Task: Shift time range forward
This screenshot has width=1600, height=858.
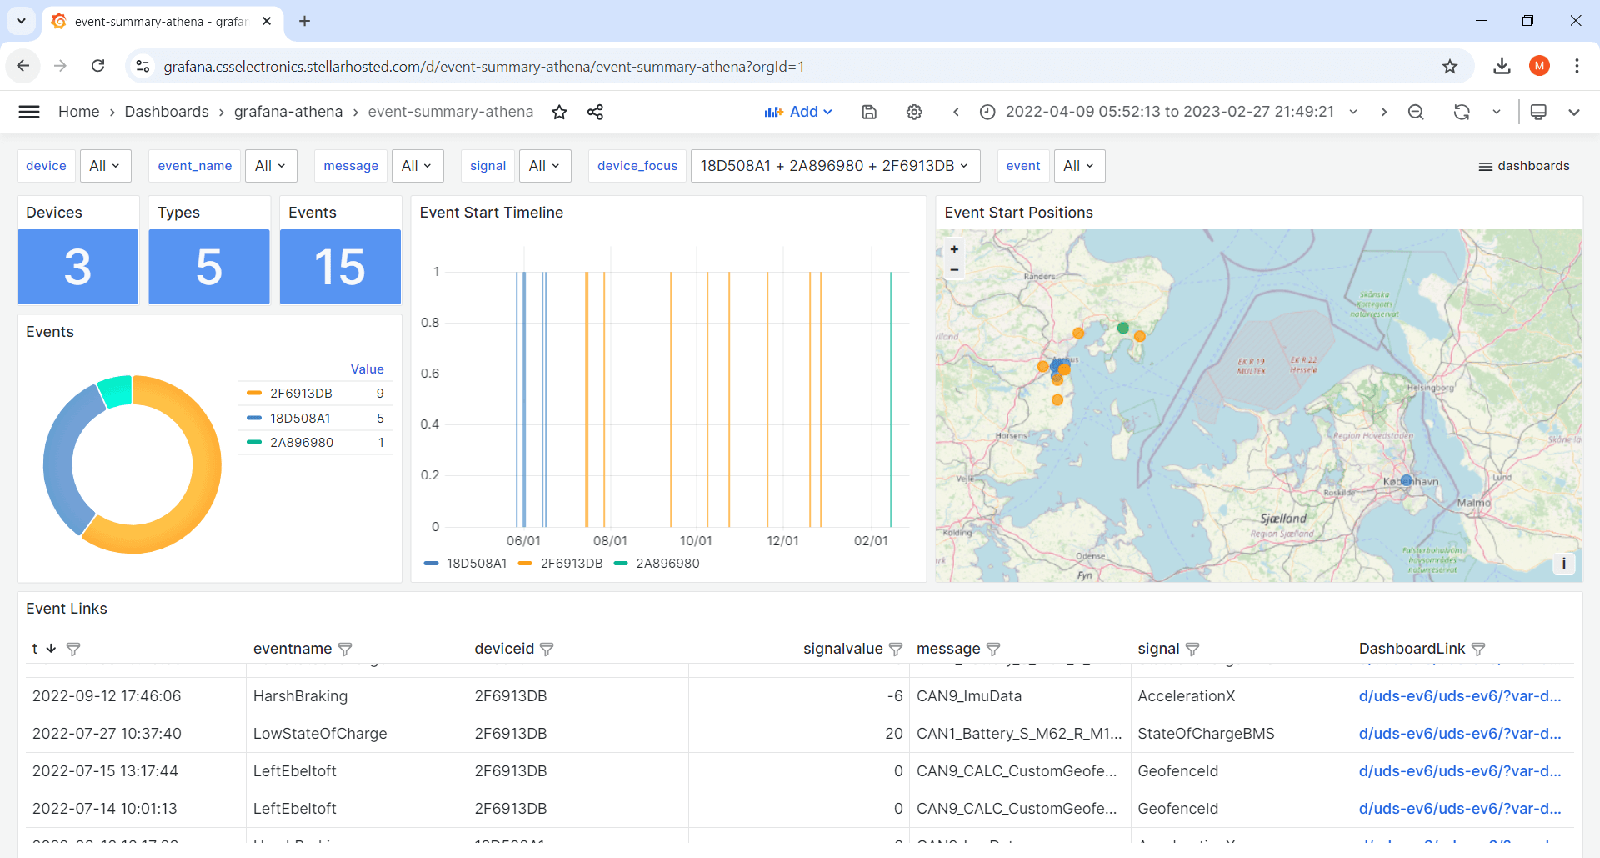Action: point(1384,112)
